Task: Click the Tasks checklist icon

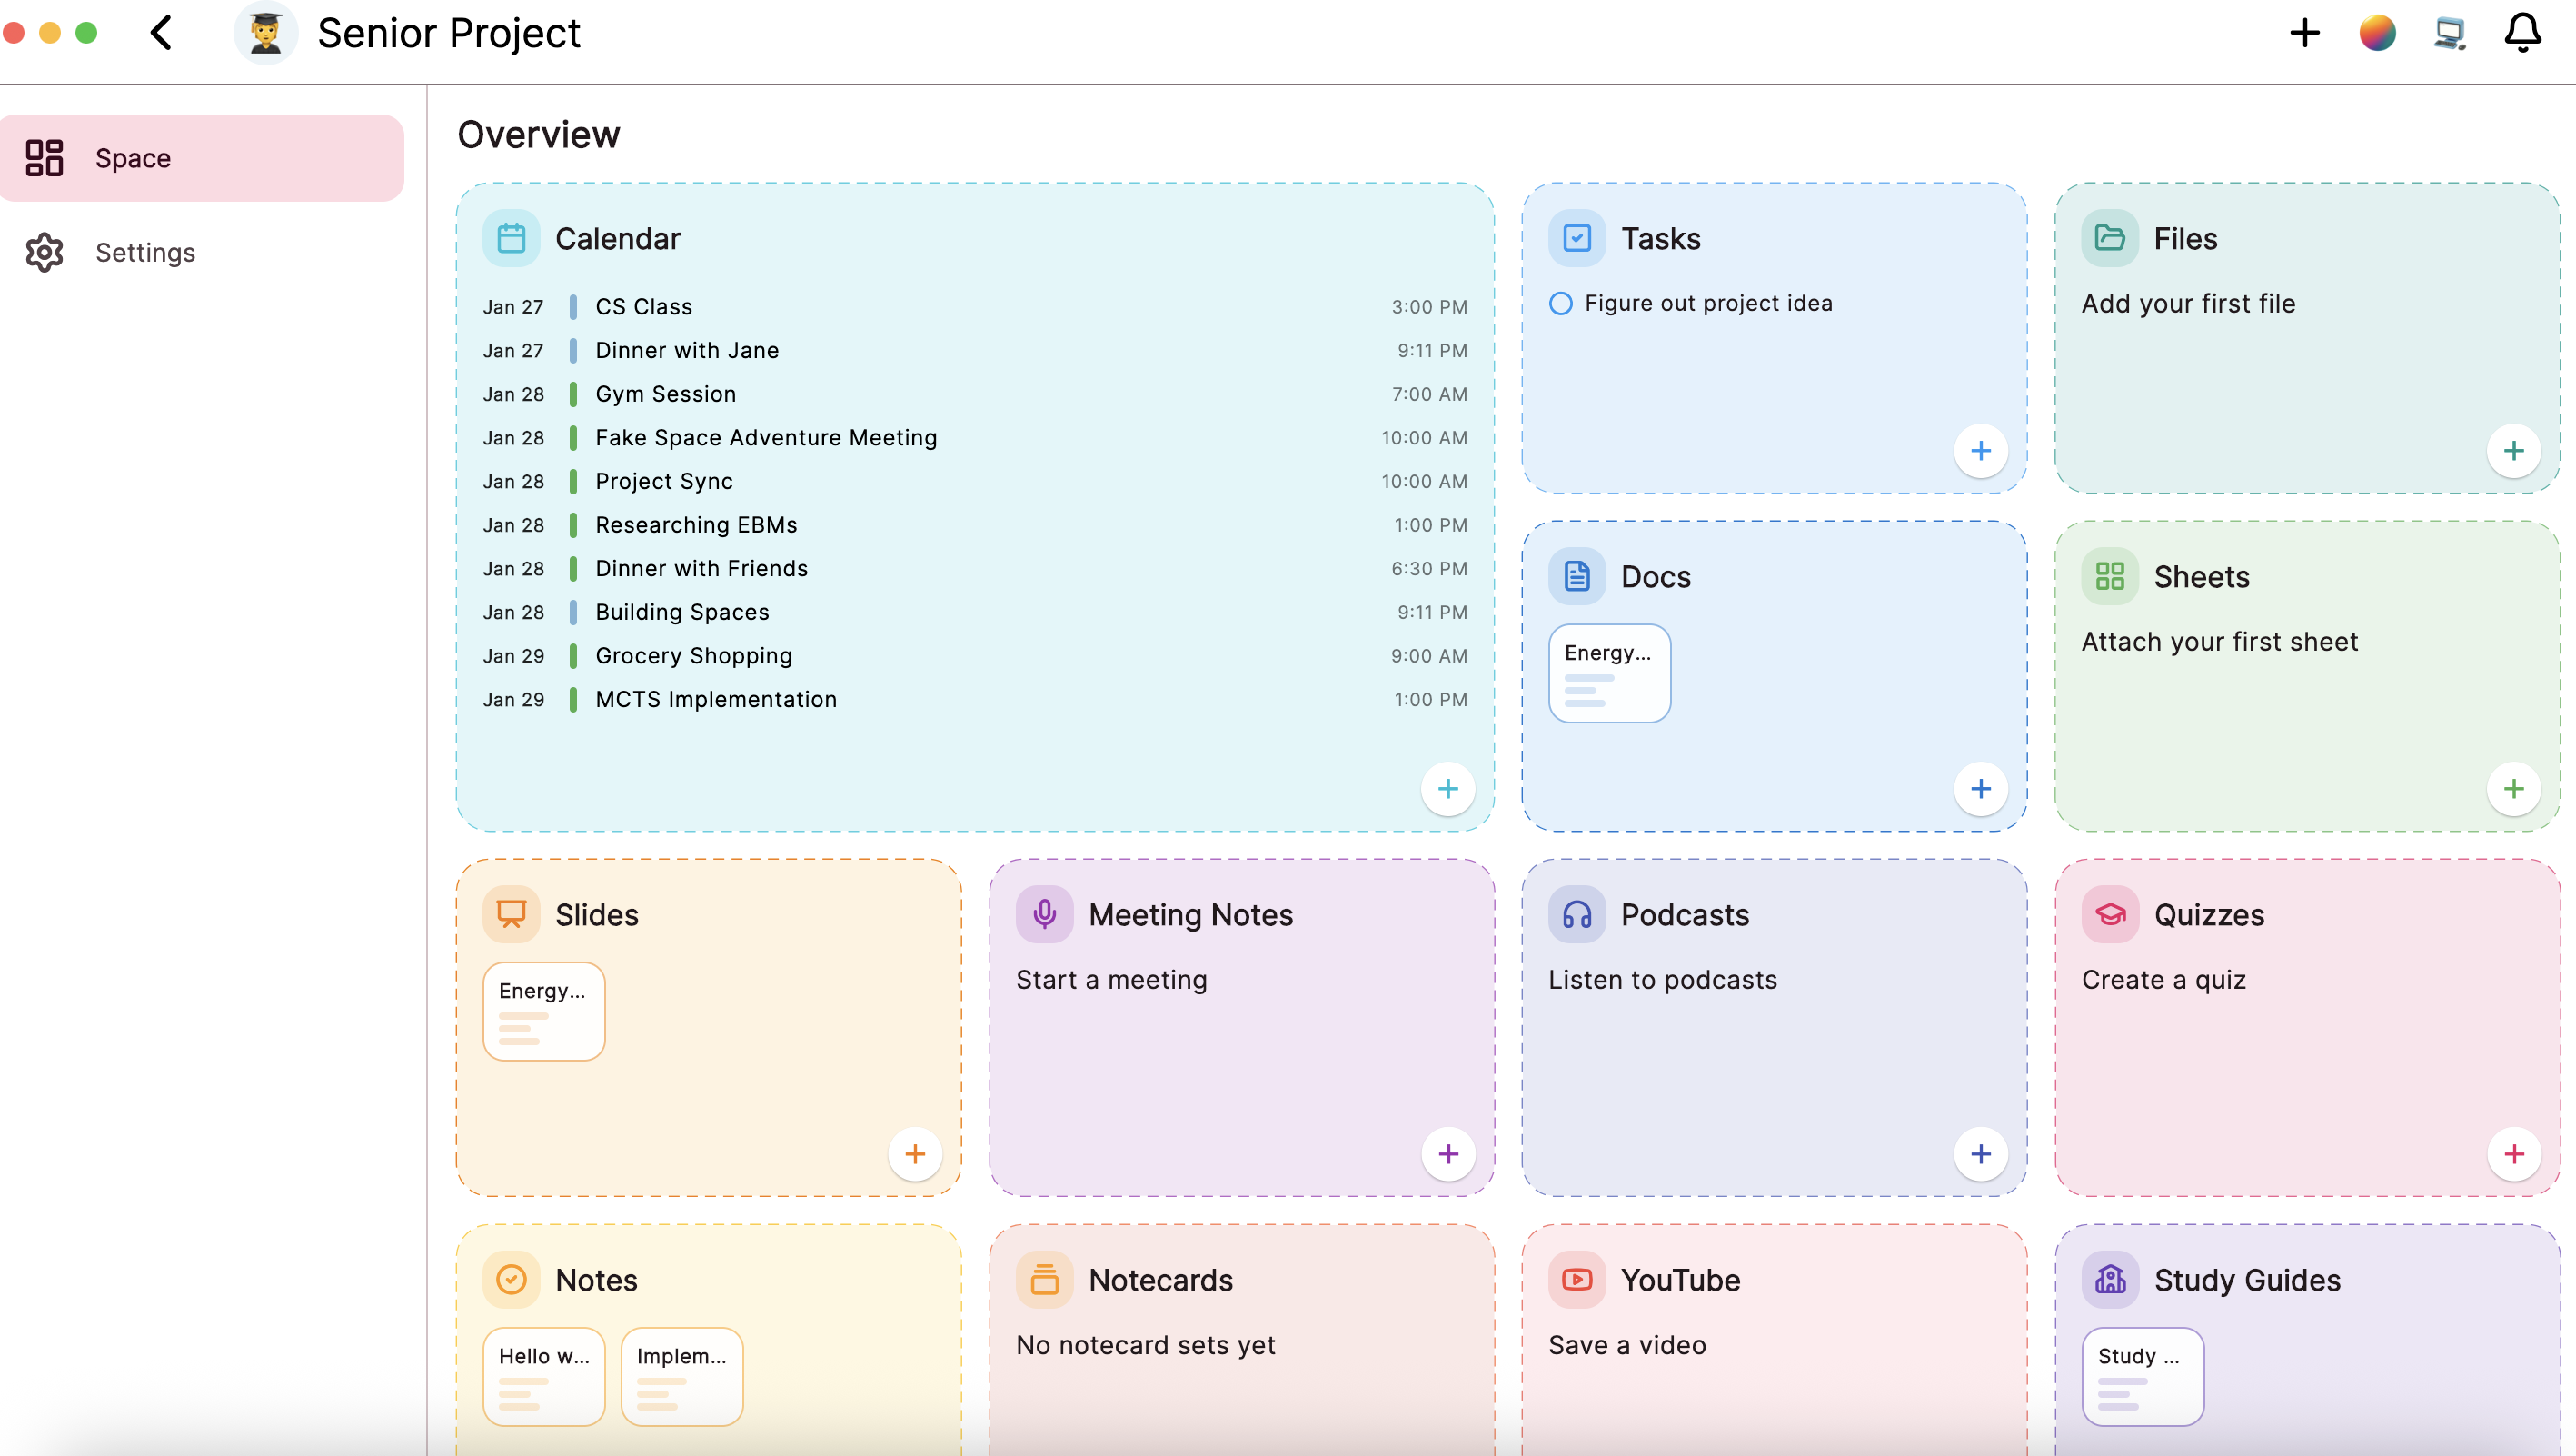Action: [x=1577, y=238]
